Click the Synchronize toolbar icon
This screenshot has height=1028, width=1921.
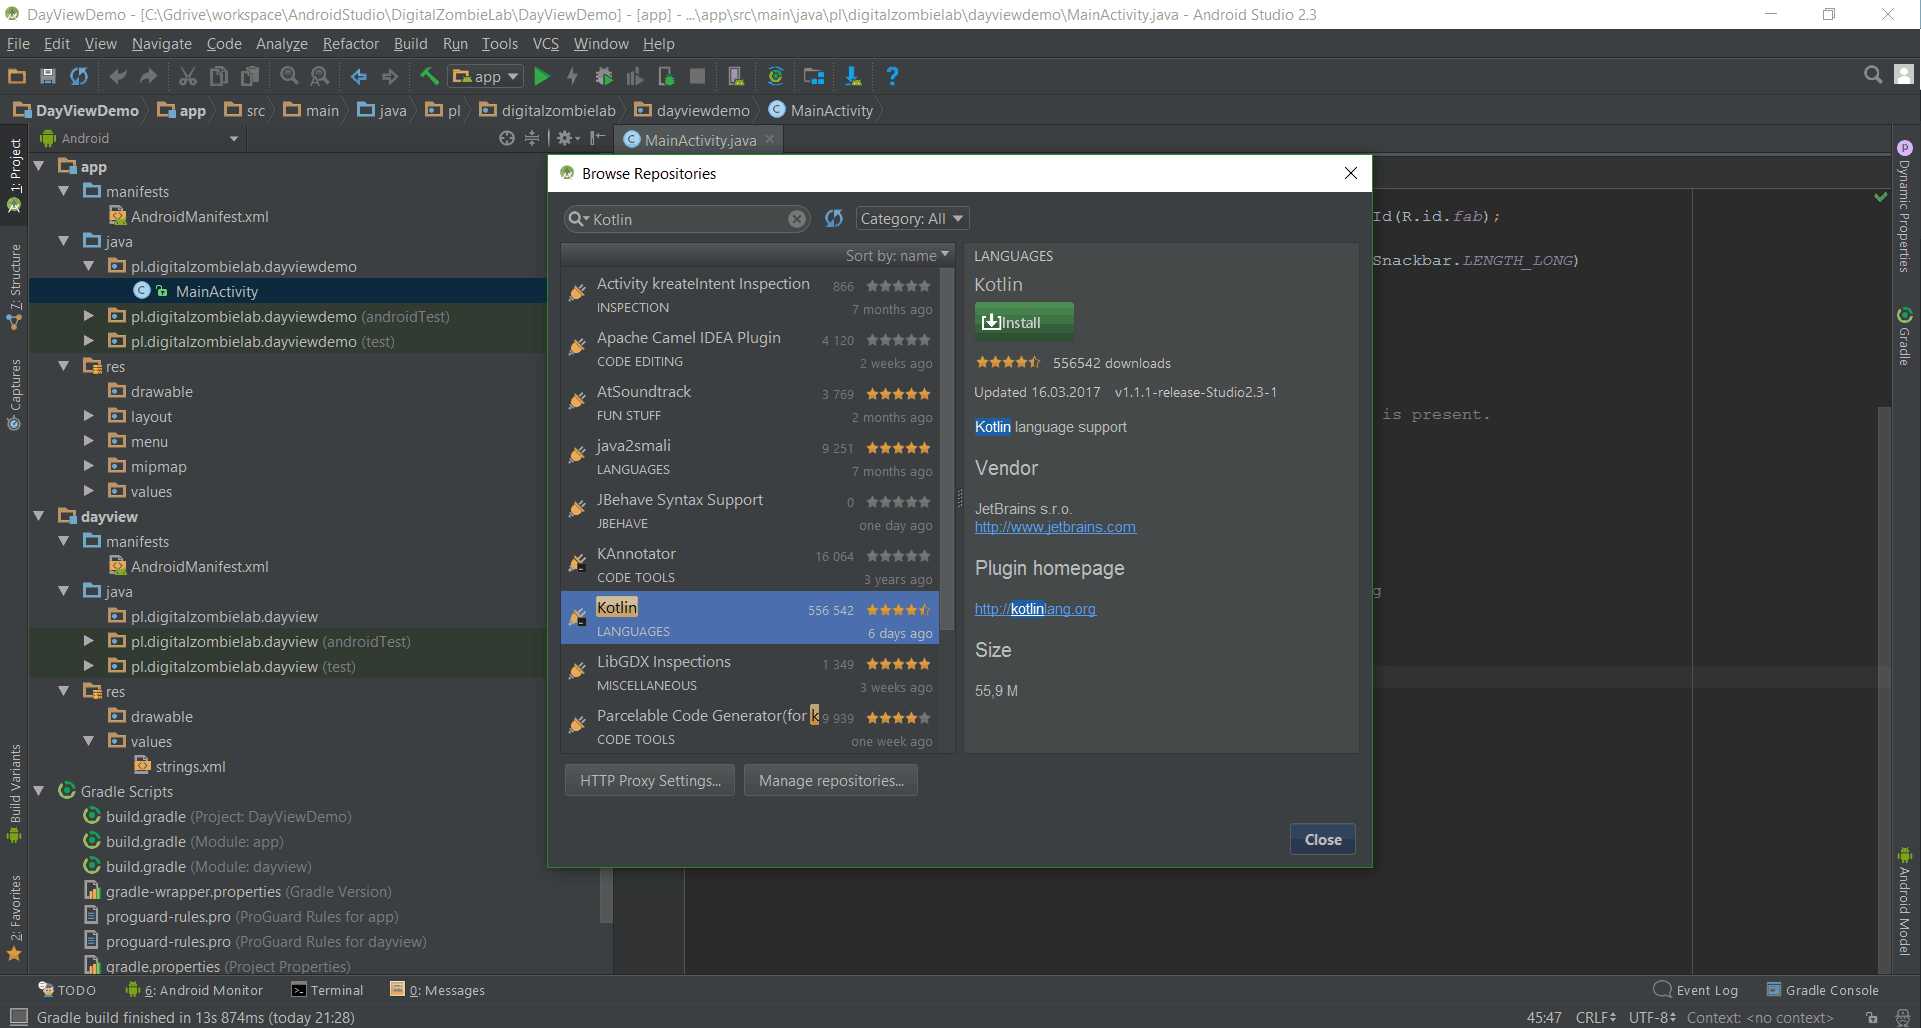click(x=79, y=76)
